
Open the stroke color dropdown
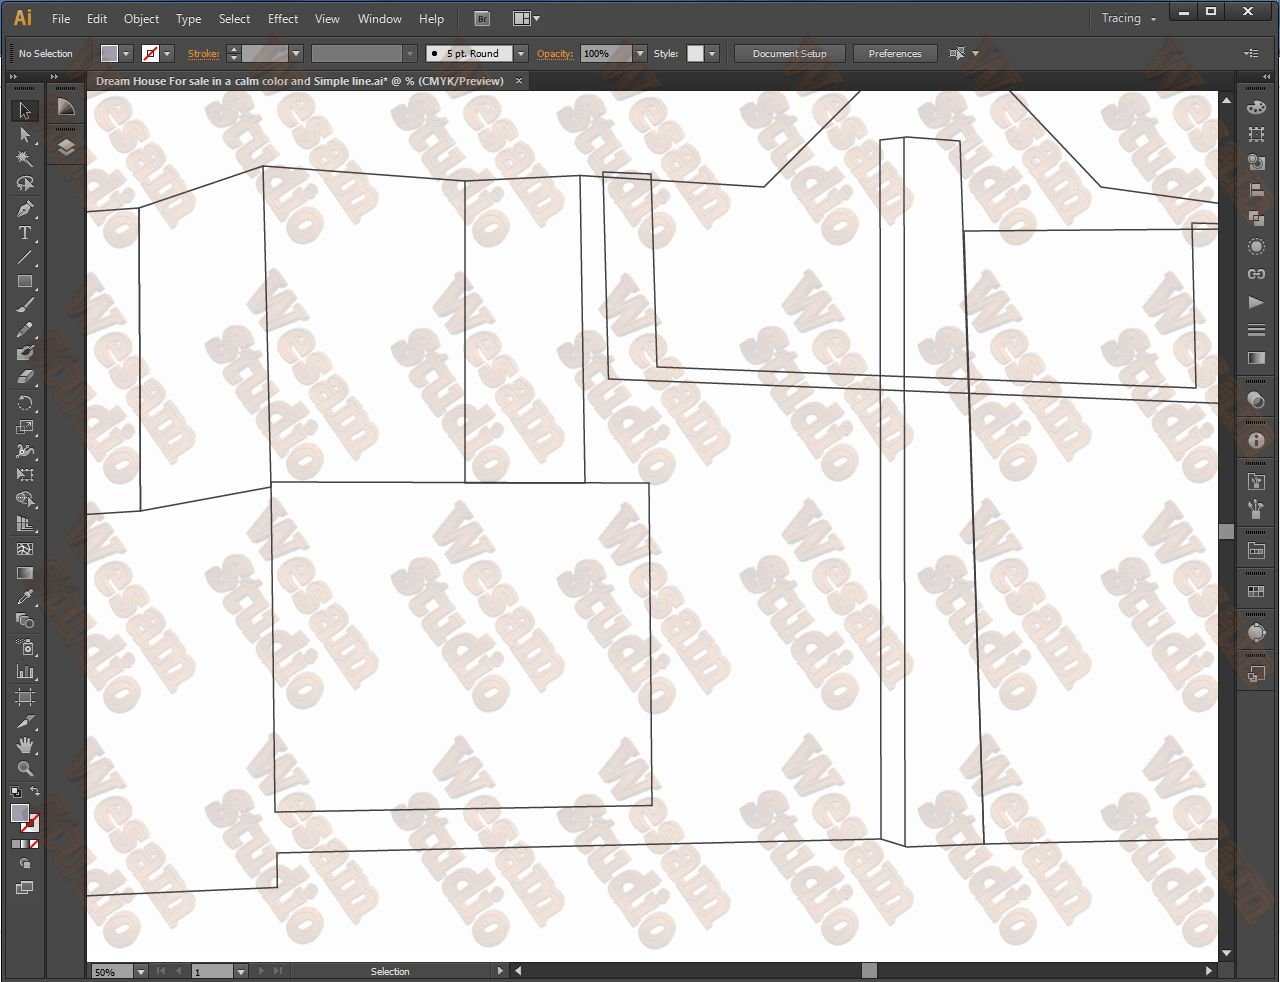pos(167,54)
